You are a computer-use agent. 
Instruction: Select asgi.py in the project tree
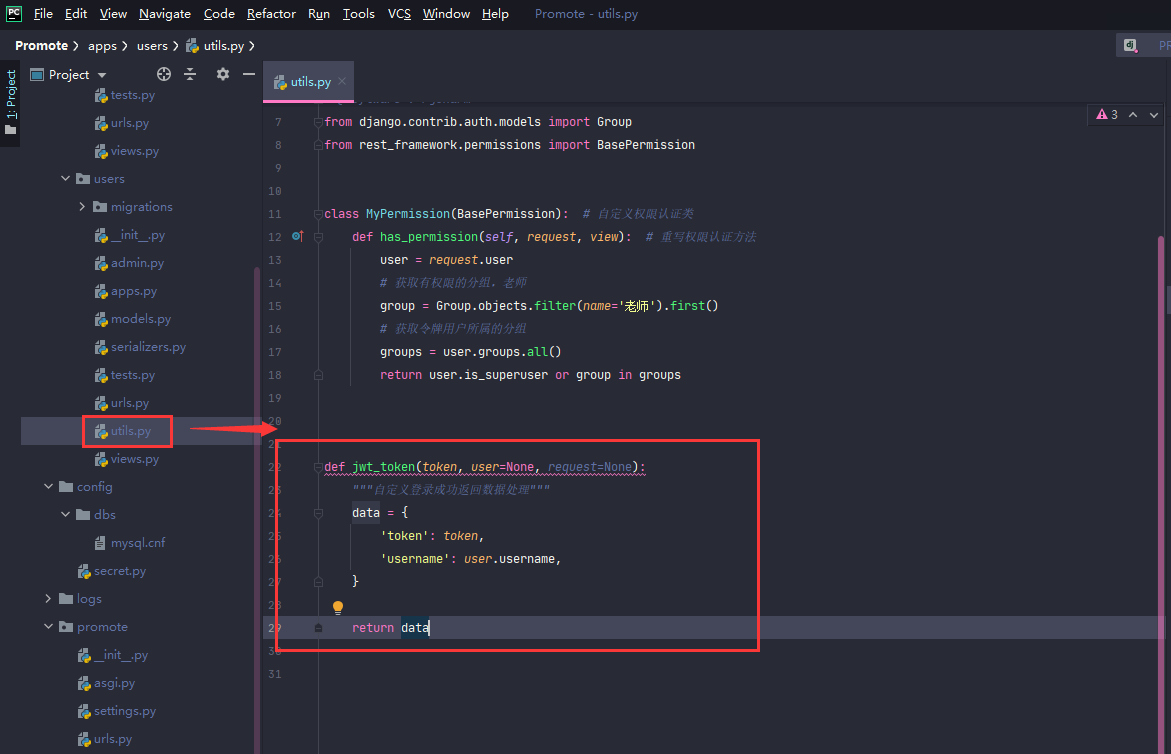click(114, 682)
